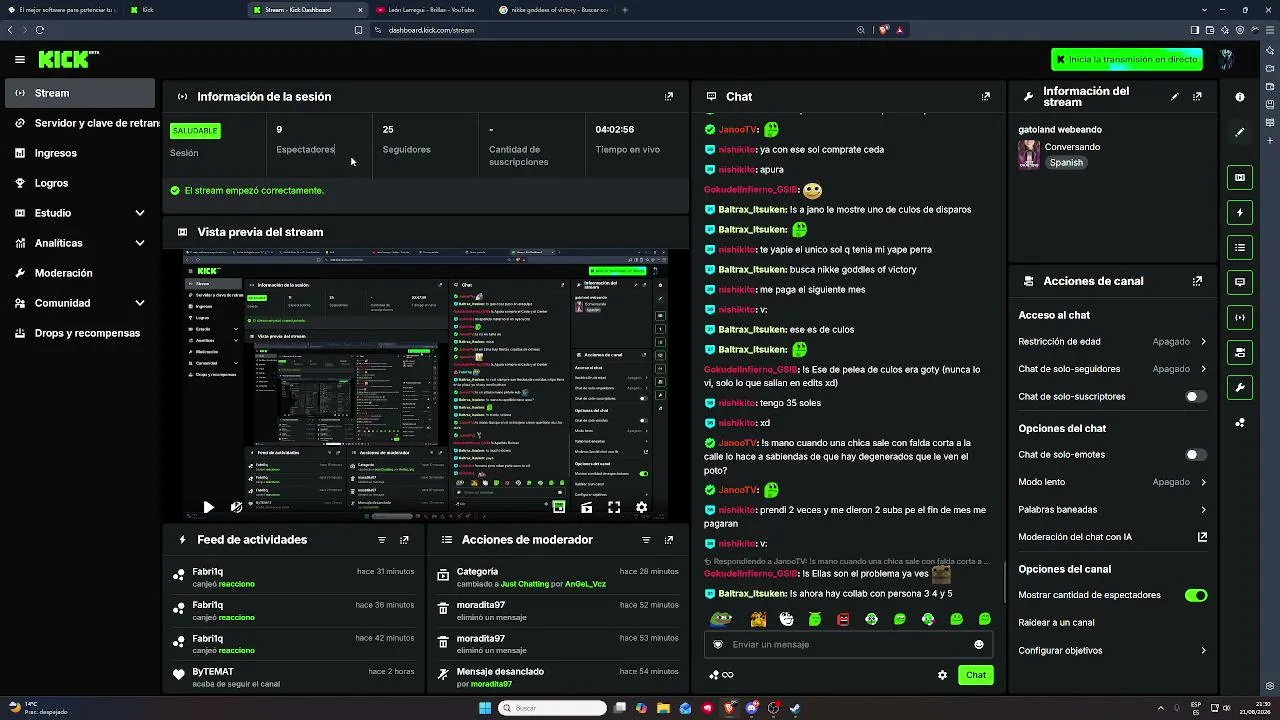Pop out the Acciones de moderador panel

coord(669,540)
